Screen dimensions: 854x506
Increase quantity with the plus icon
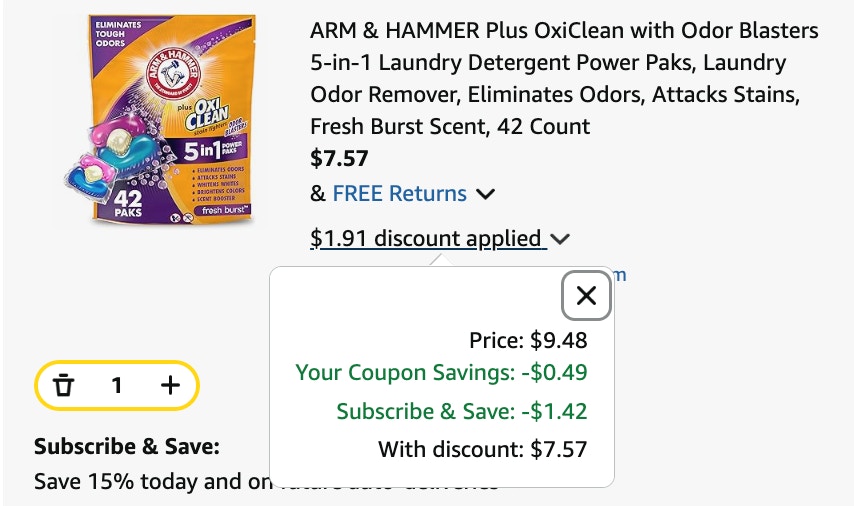(x=170, y=385)
